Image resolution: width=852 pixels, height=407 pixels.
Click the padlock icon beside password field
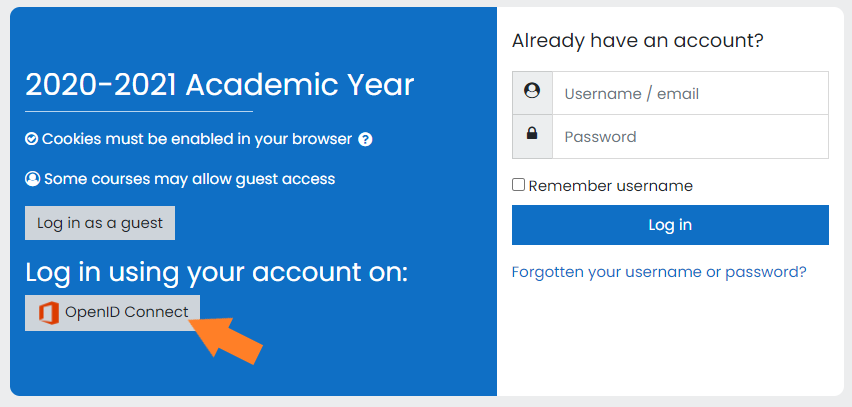(x=532, y=133)
